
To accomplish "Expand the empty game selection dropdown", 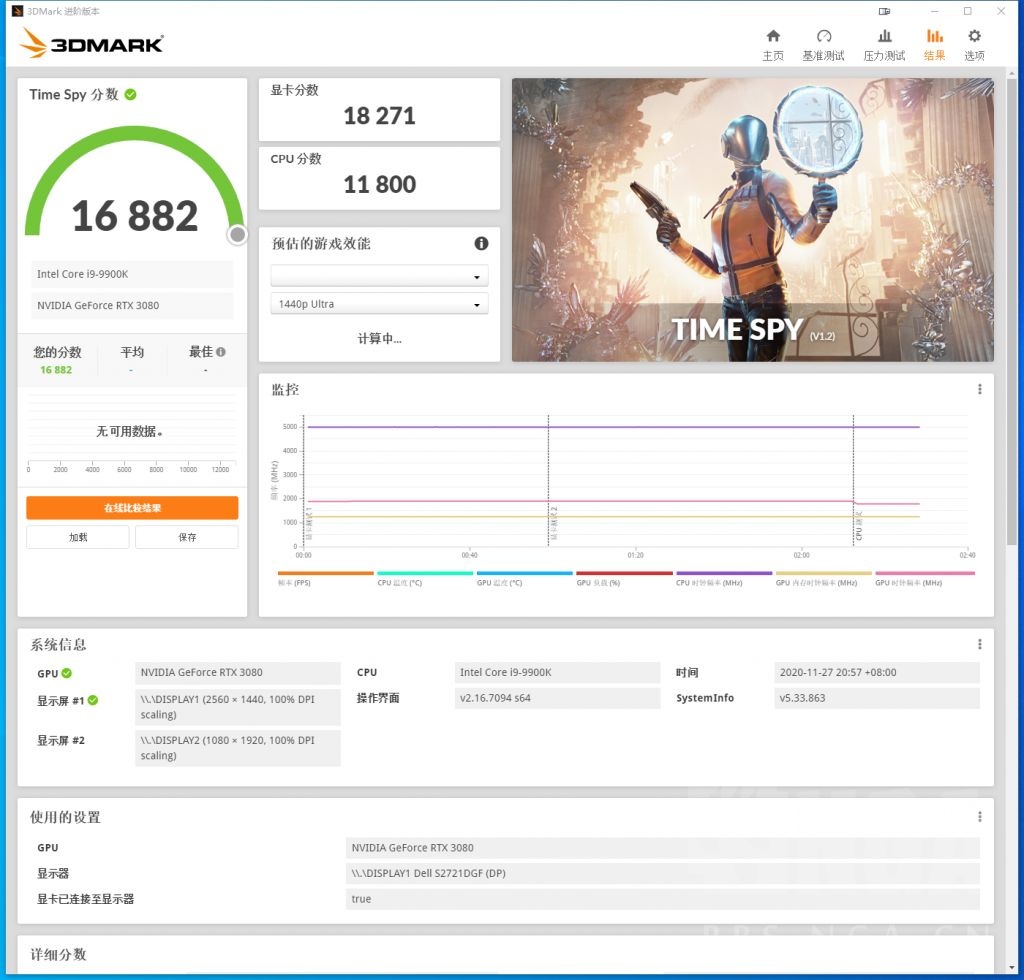I will pyautogui.click(x=379, y=276).
